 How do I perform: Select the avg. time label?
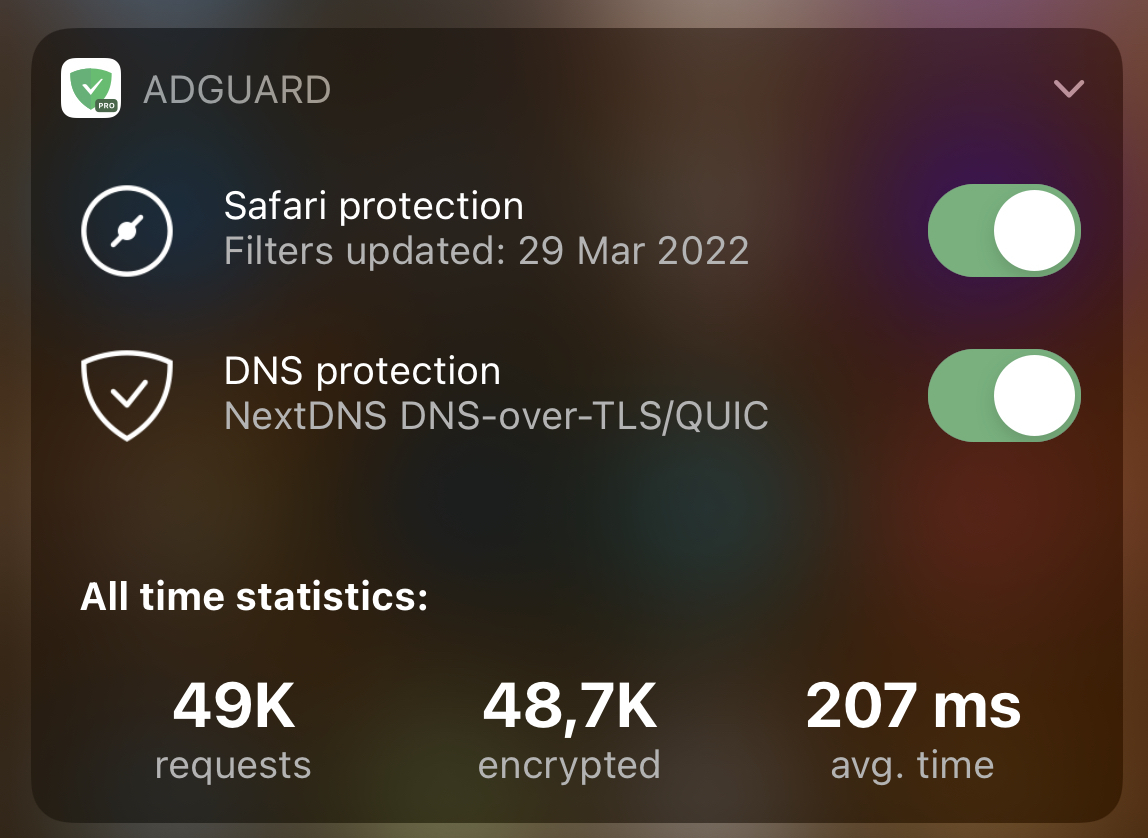[912, 766]
